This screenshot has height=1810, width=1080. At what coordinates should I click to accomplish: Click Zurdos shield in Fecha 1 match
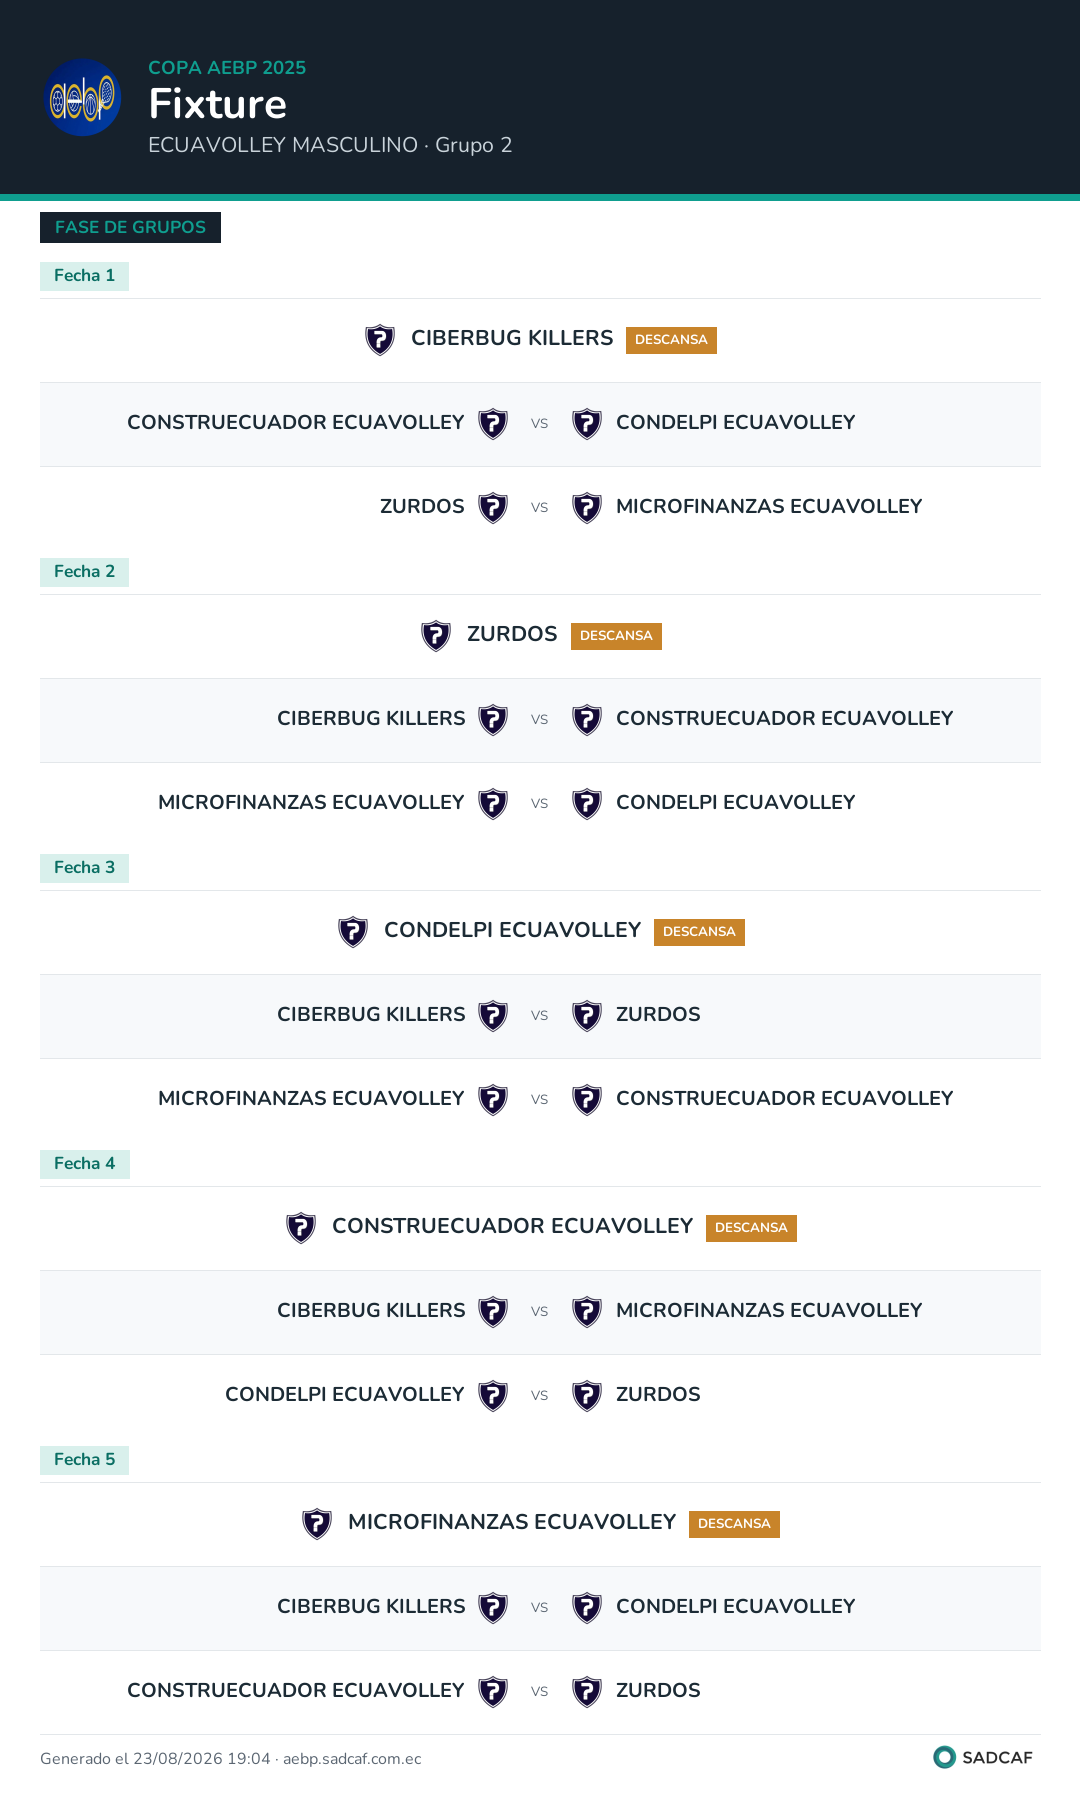(x=493, y=508)
